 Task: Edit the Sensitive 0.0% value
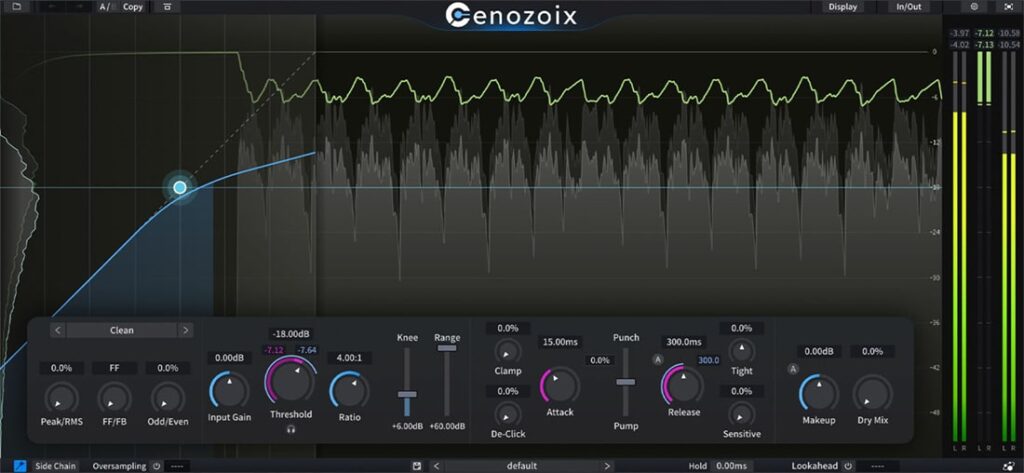[741, 391]
